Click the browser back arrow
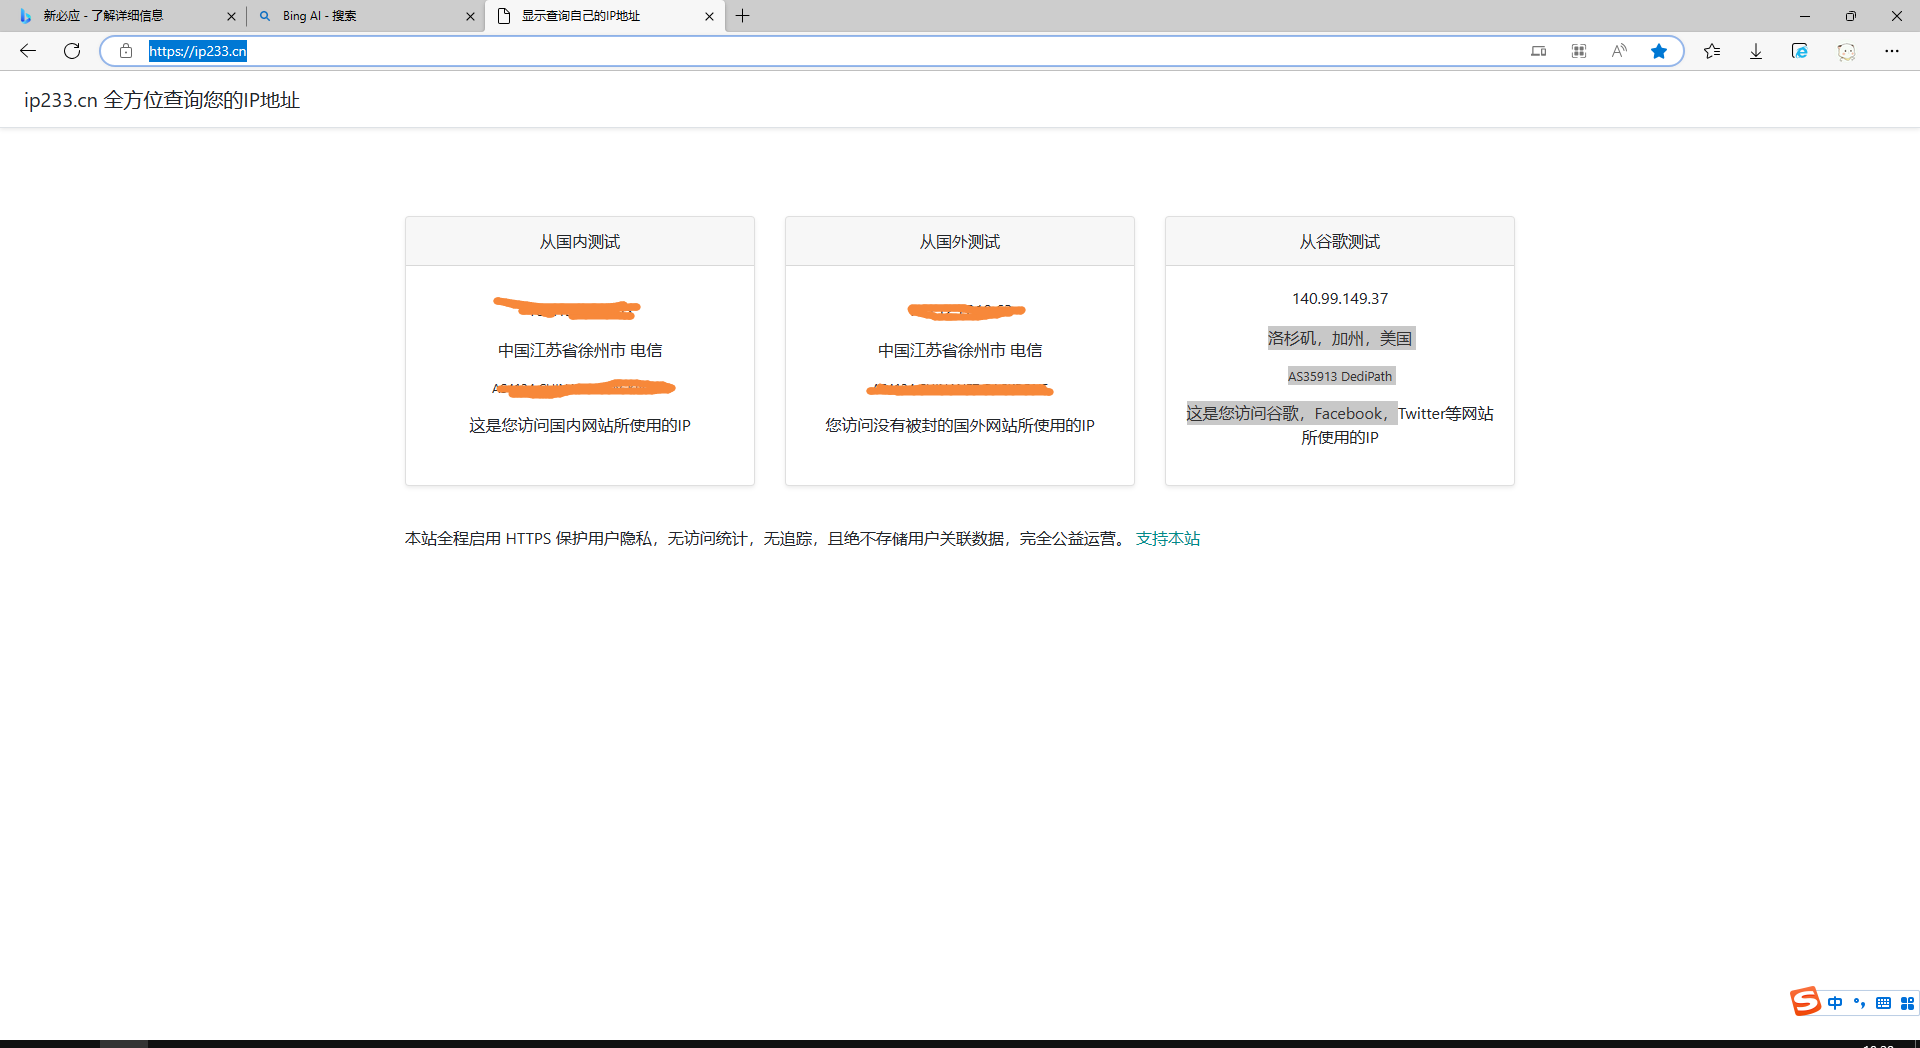The image size is (1920, 1048). click(x=28, y=51)
